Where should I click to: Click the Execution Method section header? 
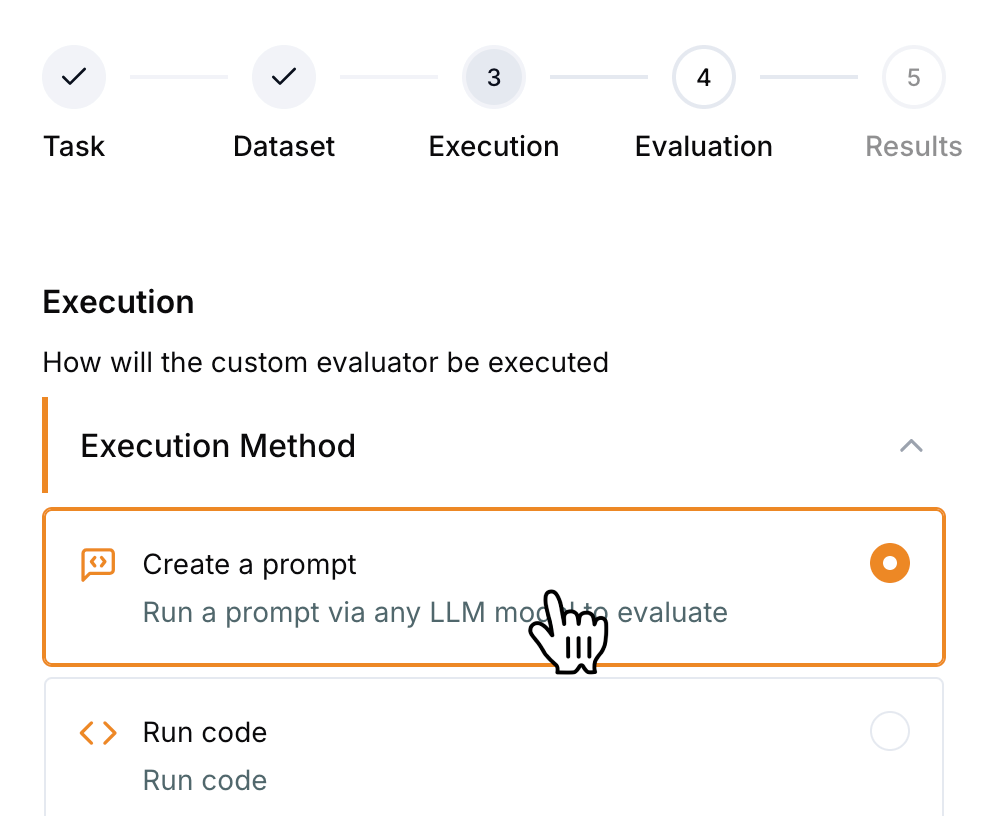pos(218,446)
